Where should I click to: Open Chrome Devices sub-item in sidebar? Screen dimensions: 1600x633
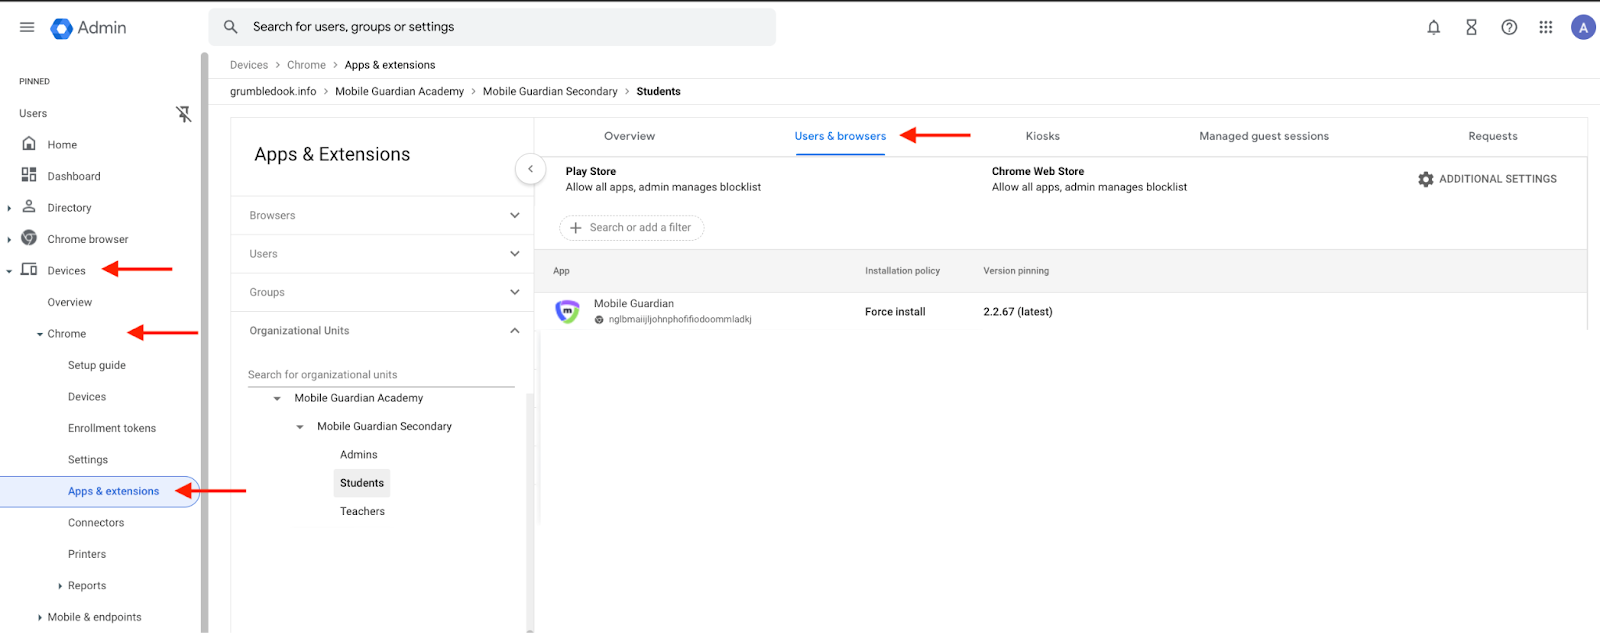[87, 397]
